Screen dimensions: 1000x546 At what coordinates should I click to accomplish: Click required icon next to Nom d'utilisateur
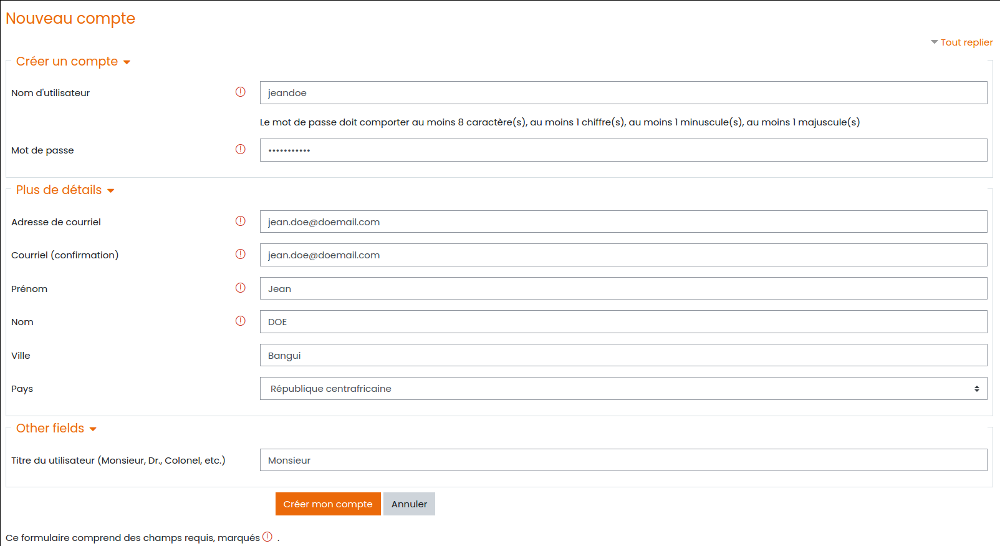(x=240, y=92)
